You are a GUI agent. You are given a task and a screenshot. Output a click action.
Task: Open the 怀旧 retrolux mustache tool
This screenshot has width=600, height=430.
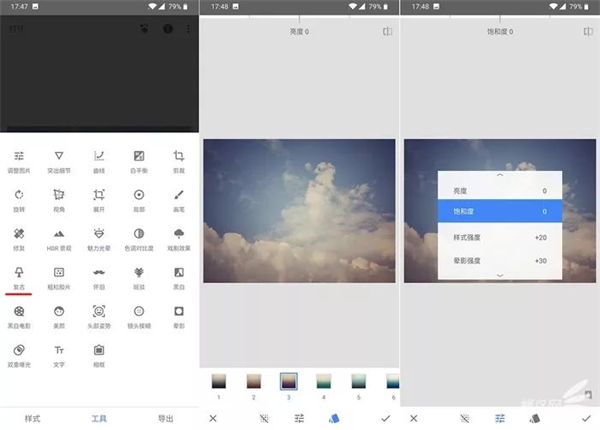coord(99,279)
